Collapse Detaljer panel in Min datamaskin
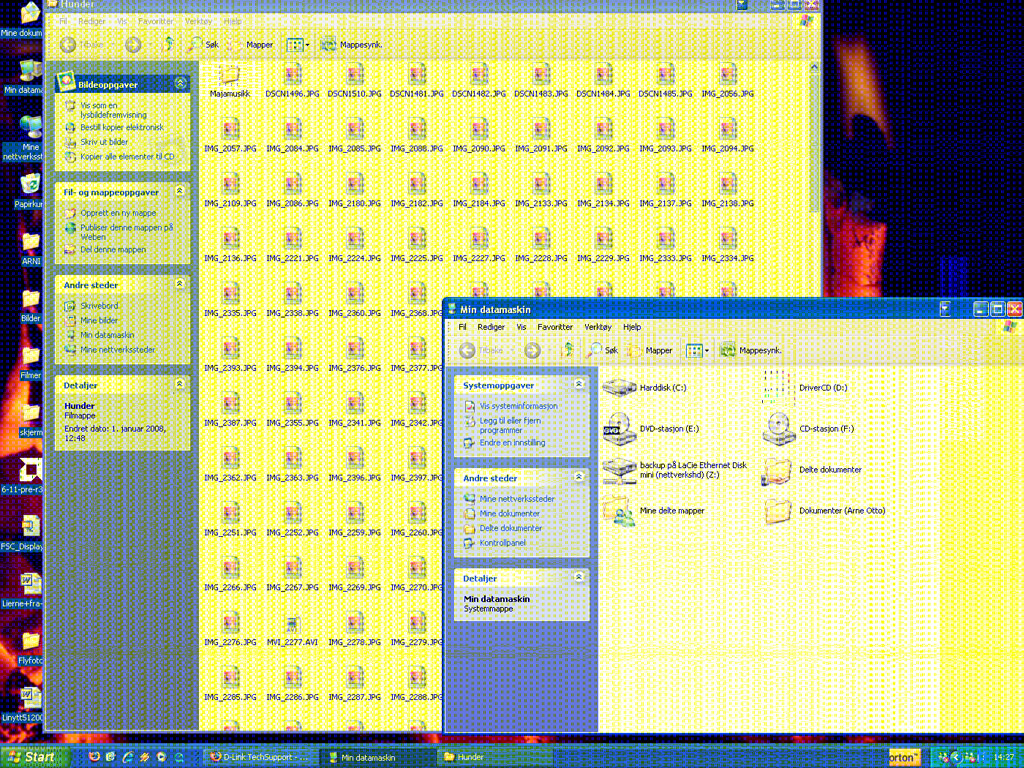The image size is (1024, 768). pyautogui.click(x=579, y=577)
